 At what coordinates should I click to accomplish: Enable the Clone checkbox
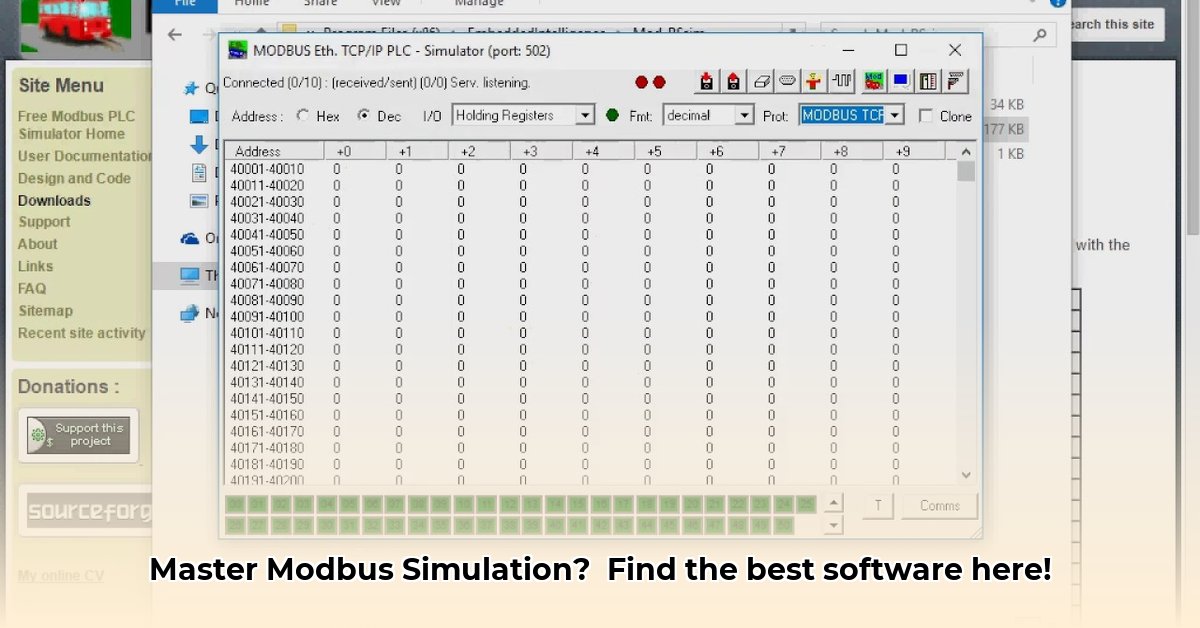[926, 116]
